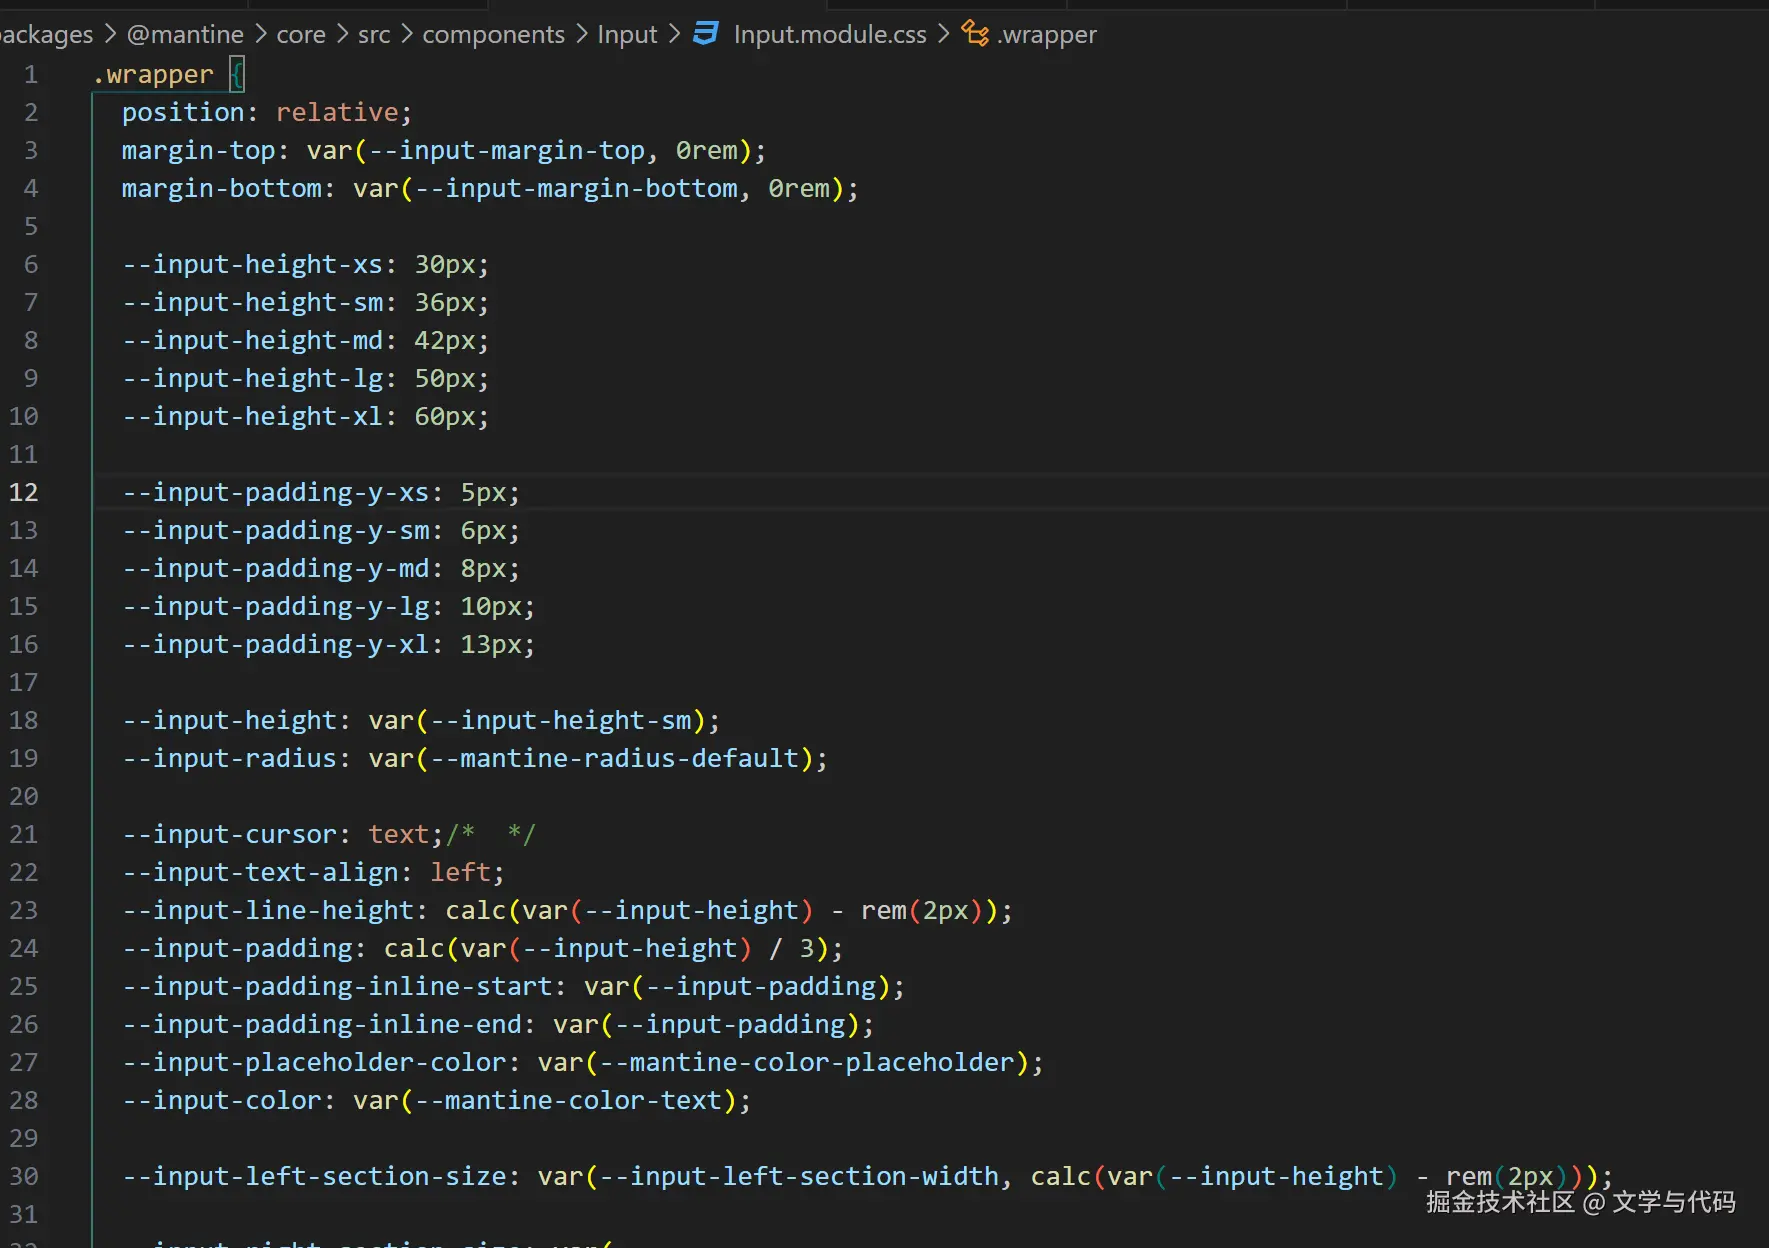Place cursor on the 'relative' position value
This screenshot has width=1769, height=1248.
[x=337, y=112]
